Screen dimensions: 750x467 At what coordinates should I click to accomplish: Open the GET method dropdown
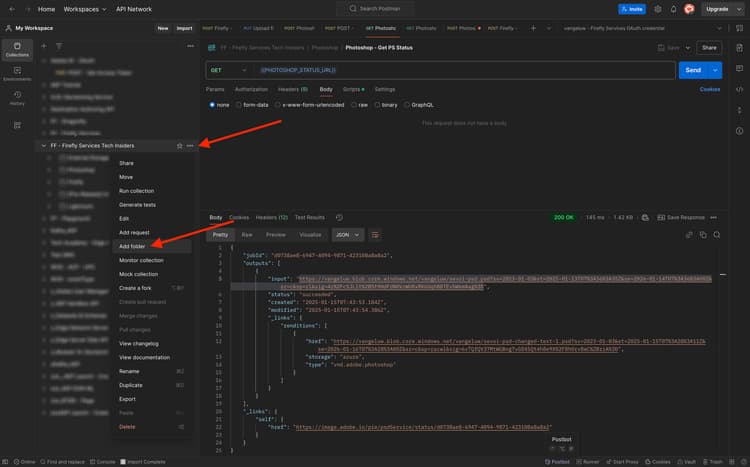(228, 70)
